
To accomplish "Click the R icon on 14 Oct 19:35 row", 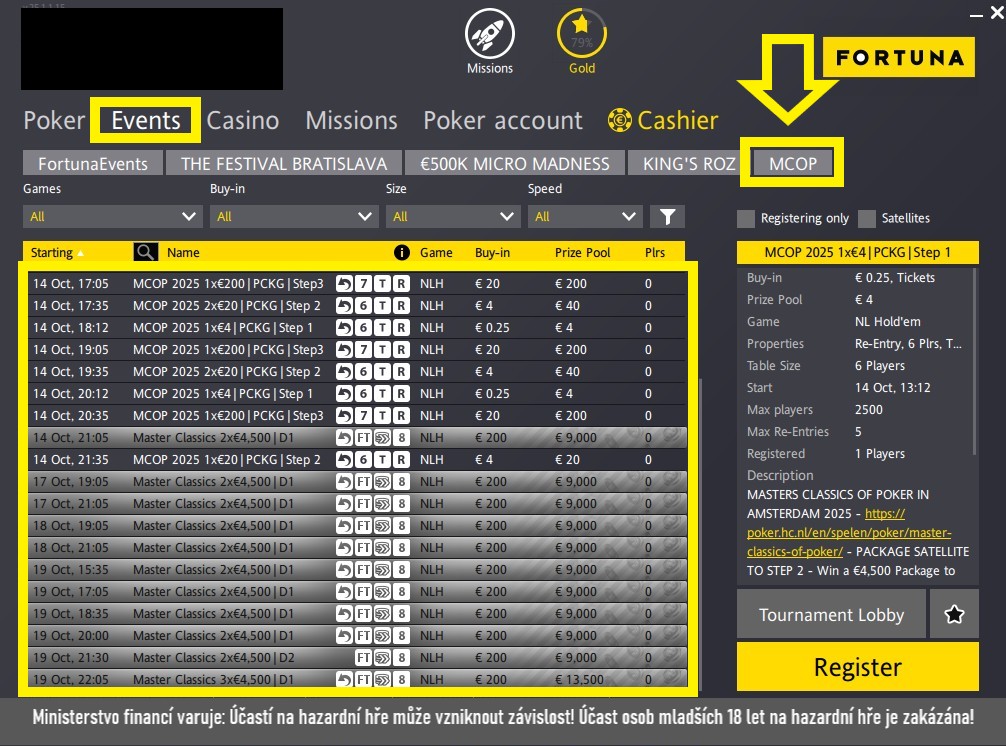I will 401,371.
